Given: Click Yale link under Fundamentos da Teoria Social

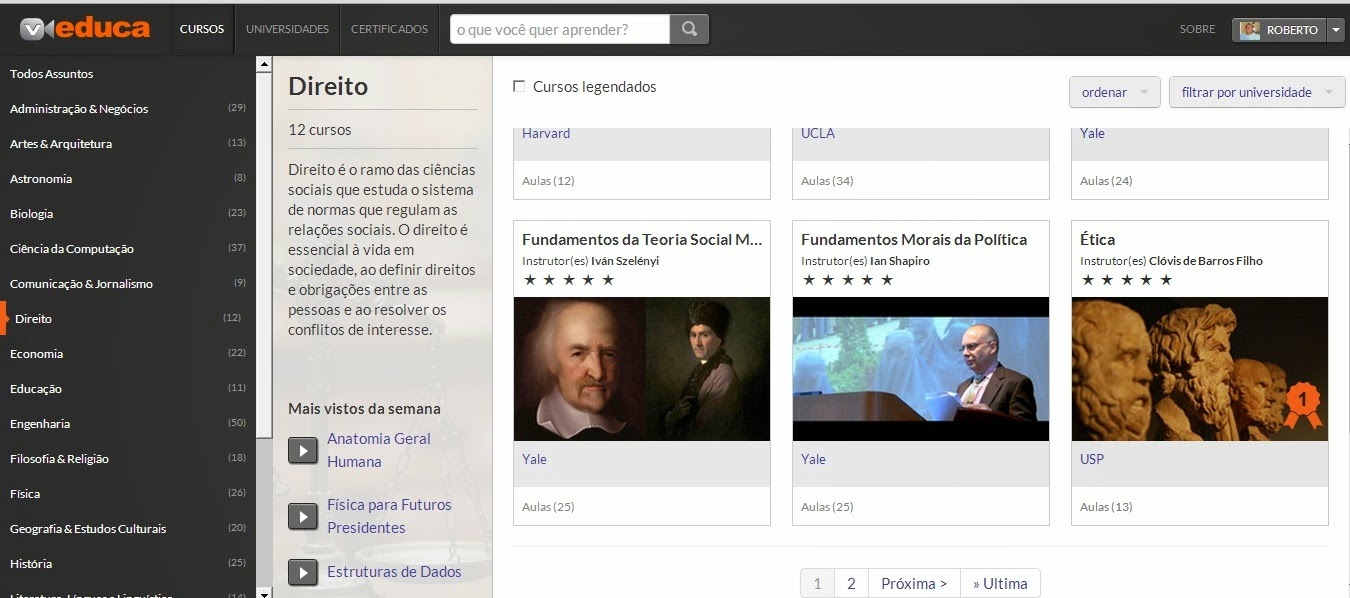Looking at the screenshot, I should (x=534, y=459).
